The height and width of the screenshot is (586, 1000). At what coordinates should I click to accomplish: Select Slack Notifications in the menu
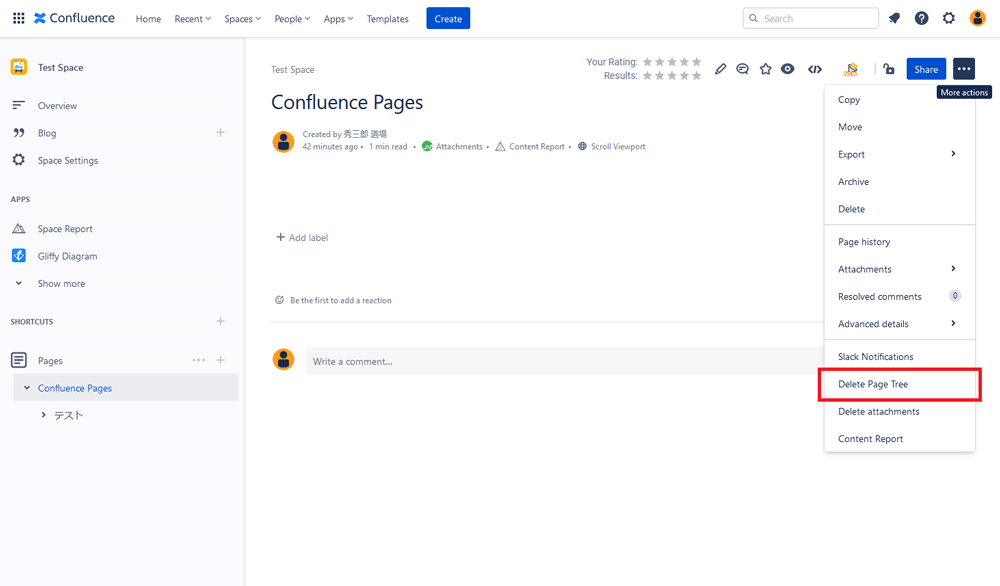[x=899, y=356]
